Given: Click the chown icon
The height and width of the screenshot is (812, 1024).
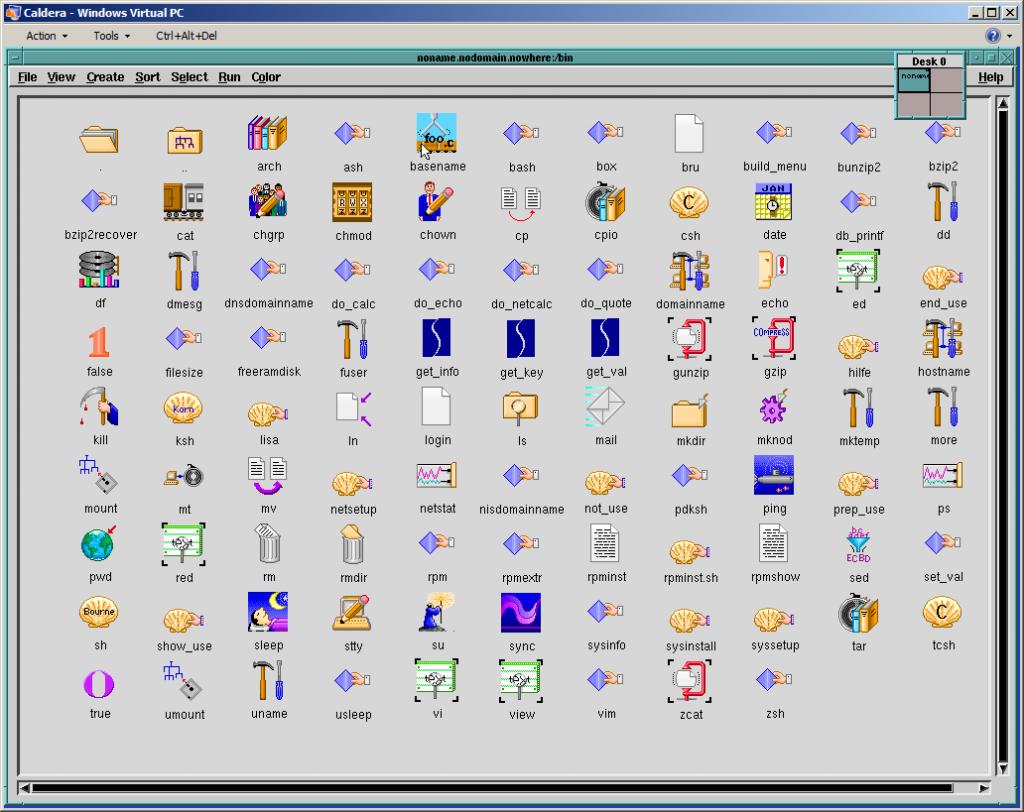Looking at the screenshot, I should (437, 202).
